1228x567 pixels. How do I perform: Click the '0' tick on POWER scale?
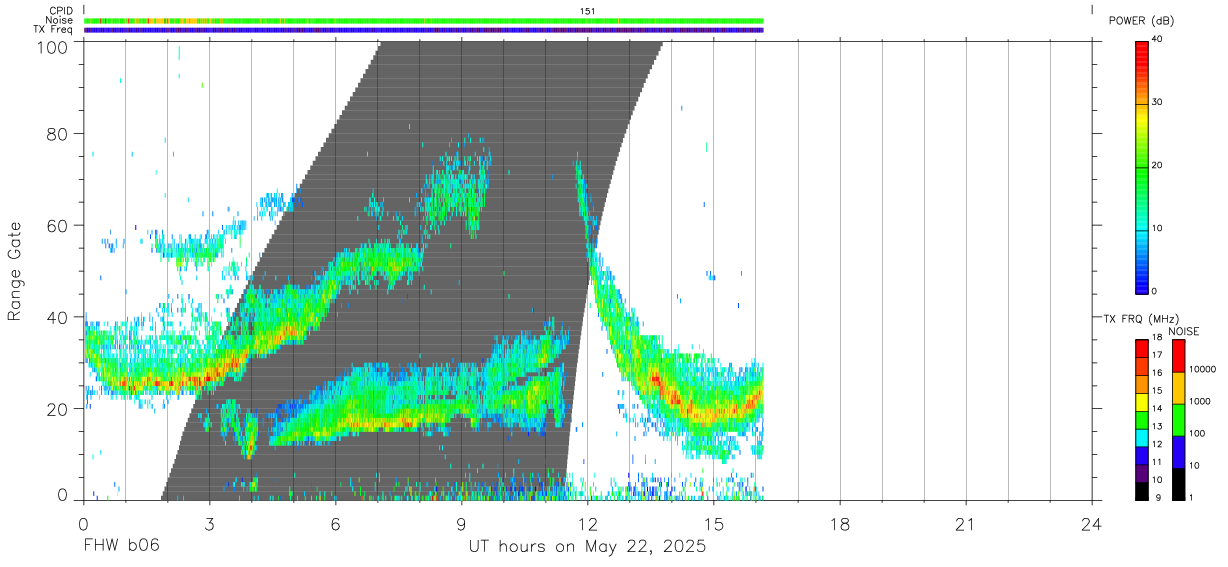pos(1155,292)
